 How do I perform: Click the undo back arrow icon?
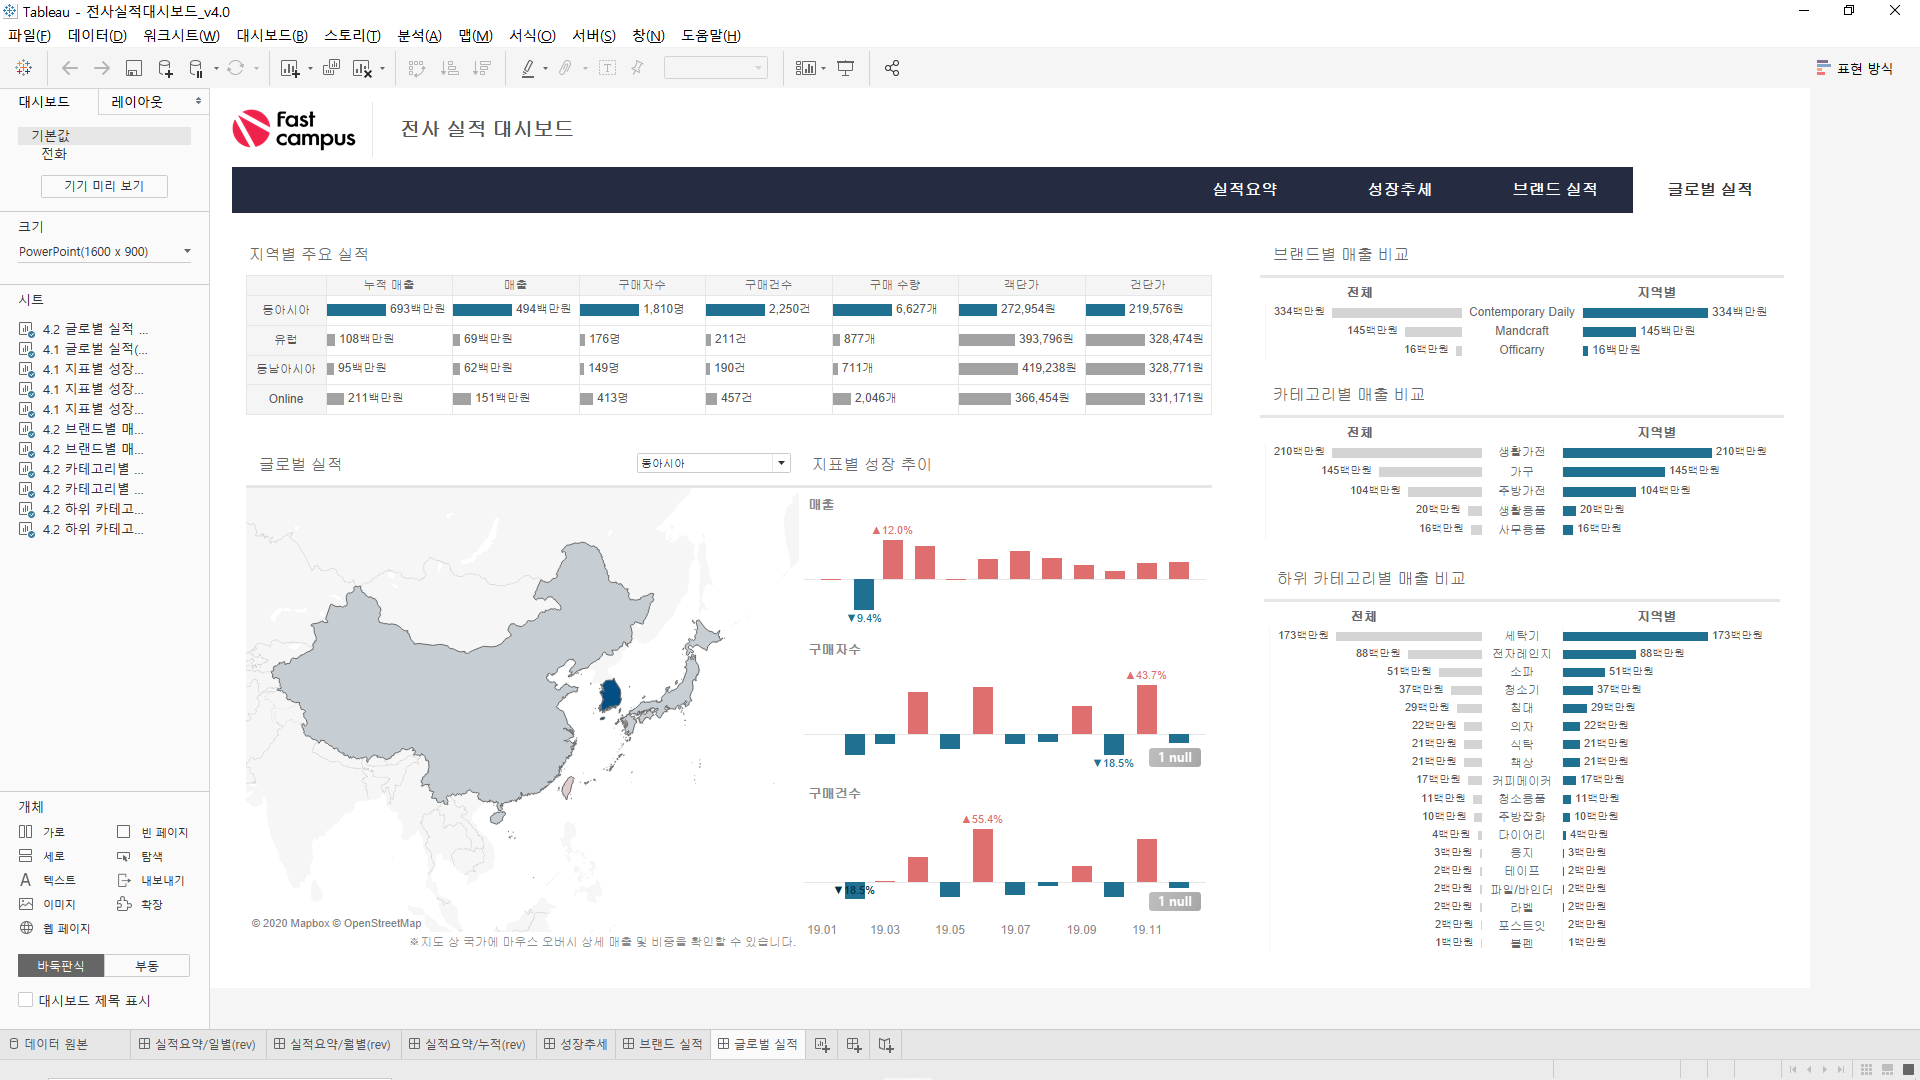pos(70,68)
